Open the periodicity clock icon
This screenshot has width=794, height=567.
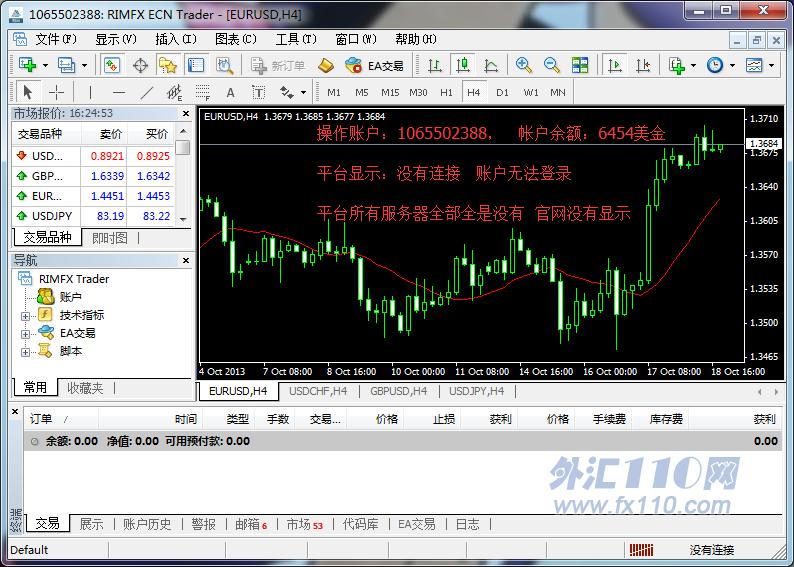tap(715, 65)
